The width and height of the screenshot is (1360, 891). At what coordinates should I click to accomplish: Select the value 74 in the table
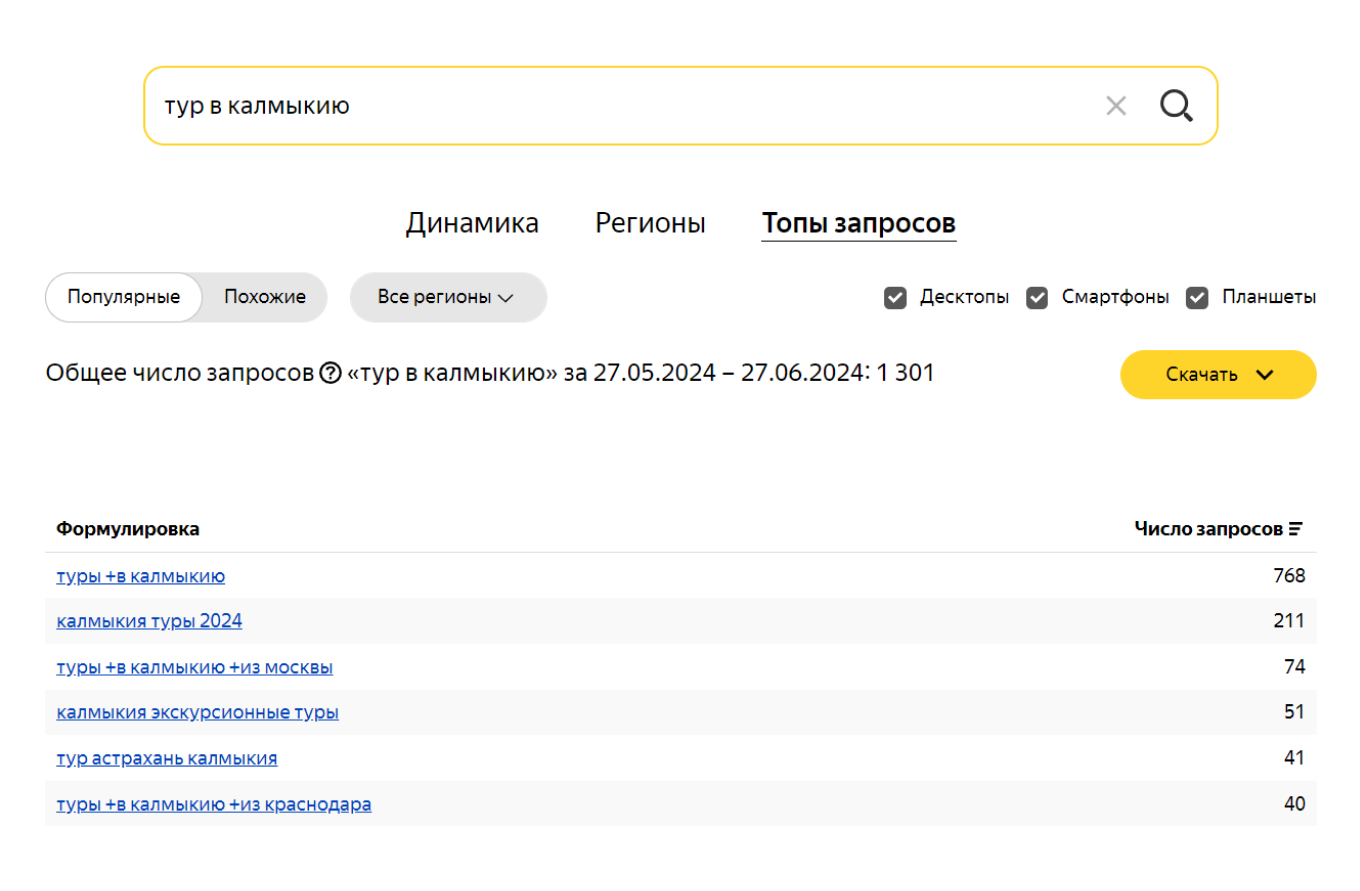click(1295, 667)
